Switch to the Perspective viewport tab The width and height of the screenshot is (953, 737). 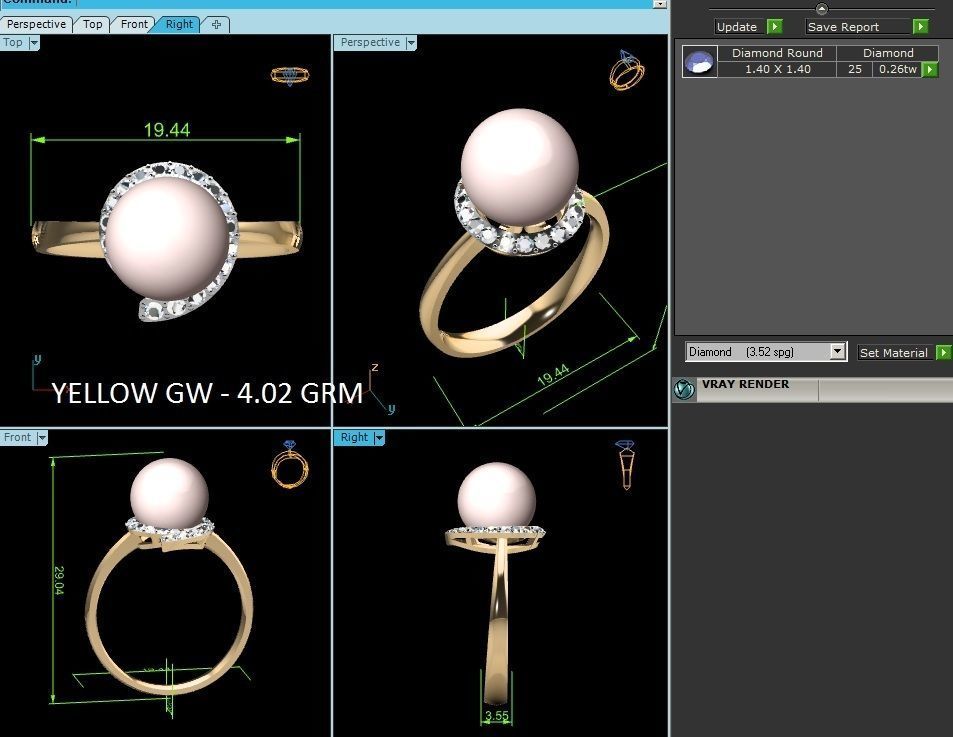point(36,24)
